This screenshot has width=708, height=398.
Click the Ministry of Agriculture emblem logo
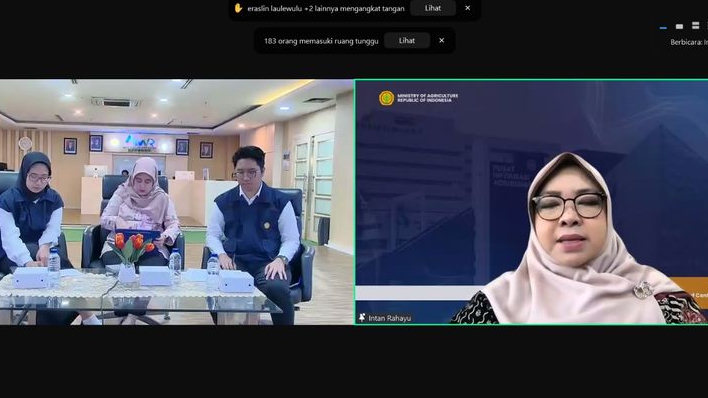tap(387, 98)
